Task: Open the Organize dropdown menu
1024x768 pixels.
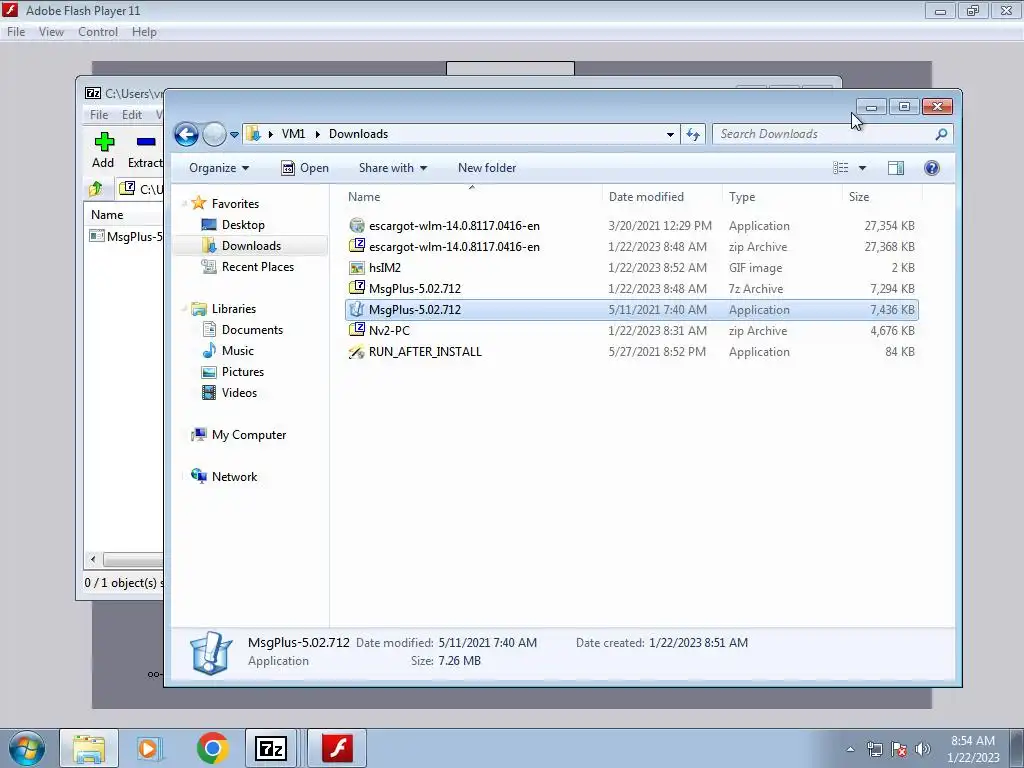Action: pos(219,168)
